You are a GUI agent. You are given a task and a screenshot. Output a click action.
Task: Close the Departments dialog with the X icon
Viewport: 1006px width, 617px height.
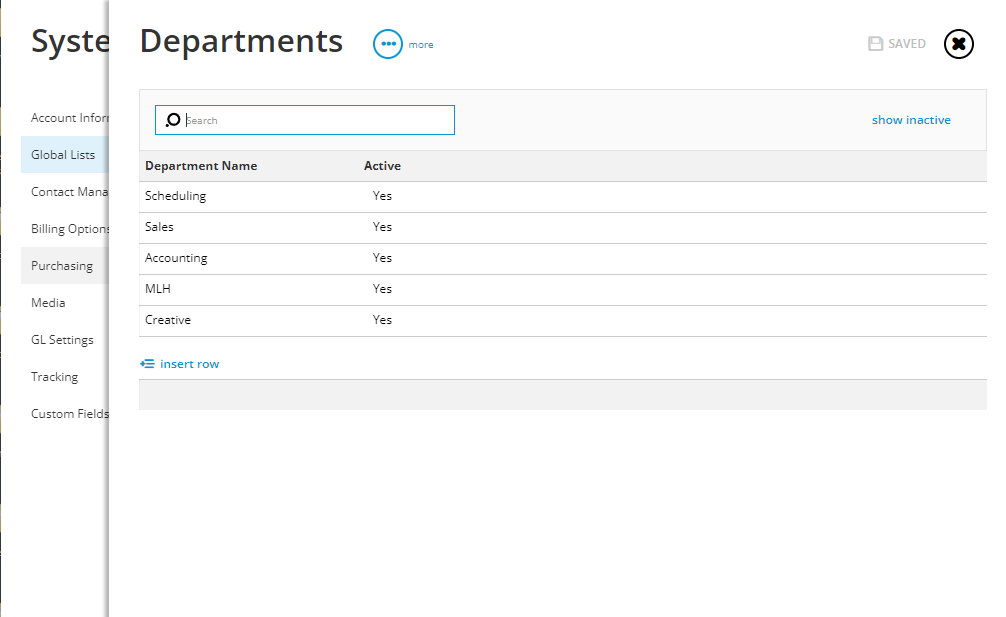tap(957, 43)
